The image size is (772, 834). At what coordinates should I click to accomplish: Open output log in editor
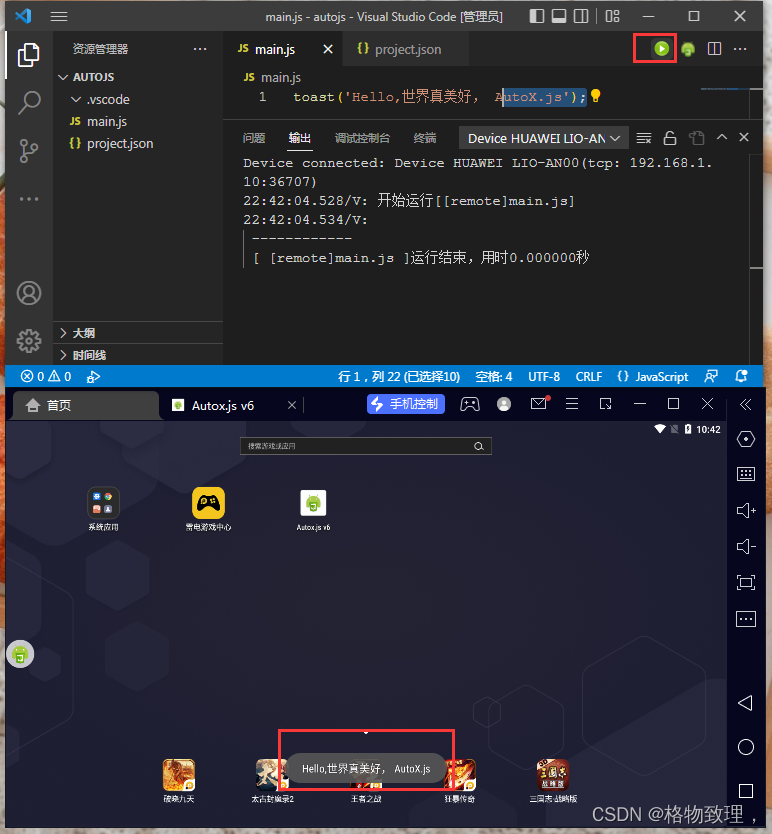pyautogui.click(x=696, y=138)
